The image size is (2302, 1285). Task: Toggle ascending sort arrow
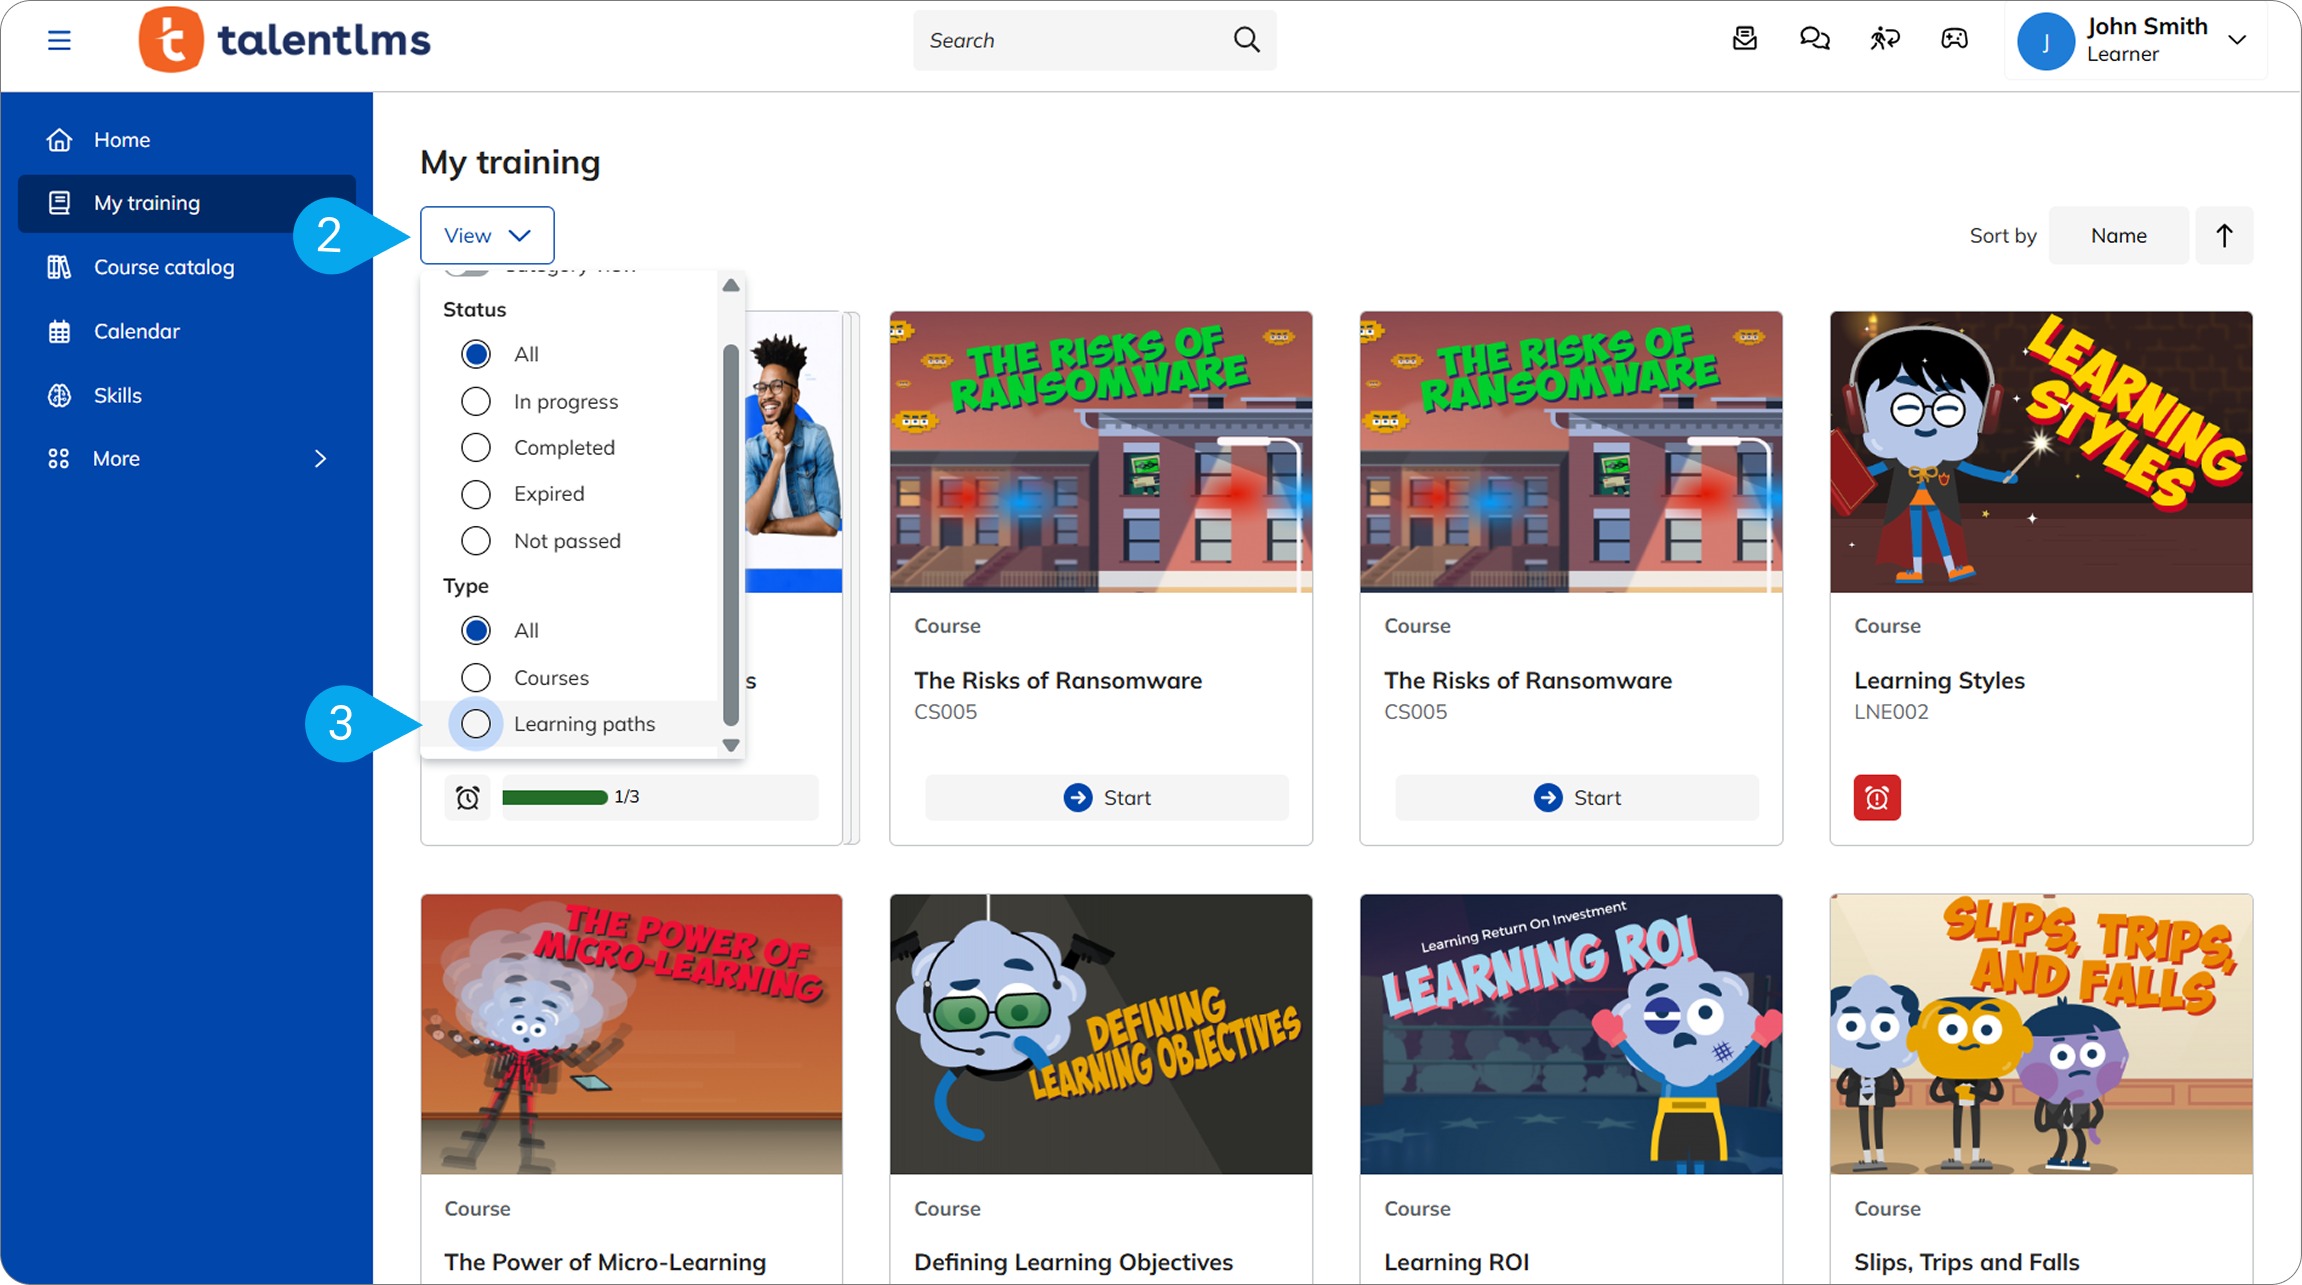(2223, 235)
